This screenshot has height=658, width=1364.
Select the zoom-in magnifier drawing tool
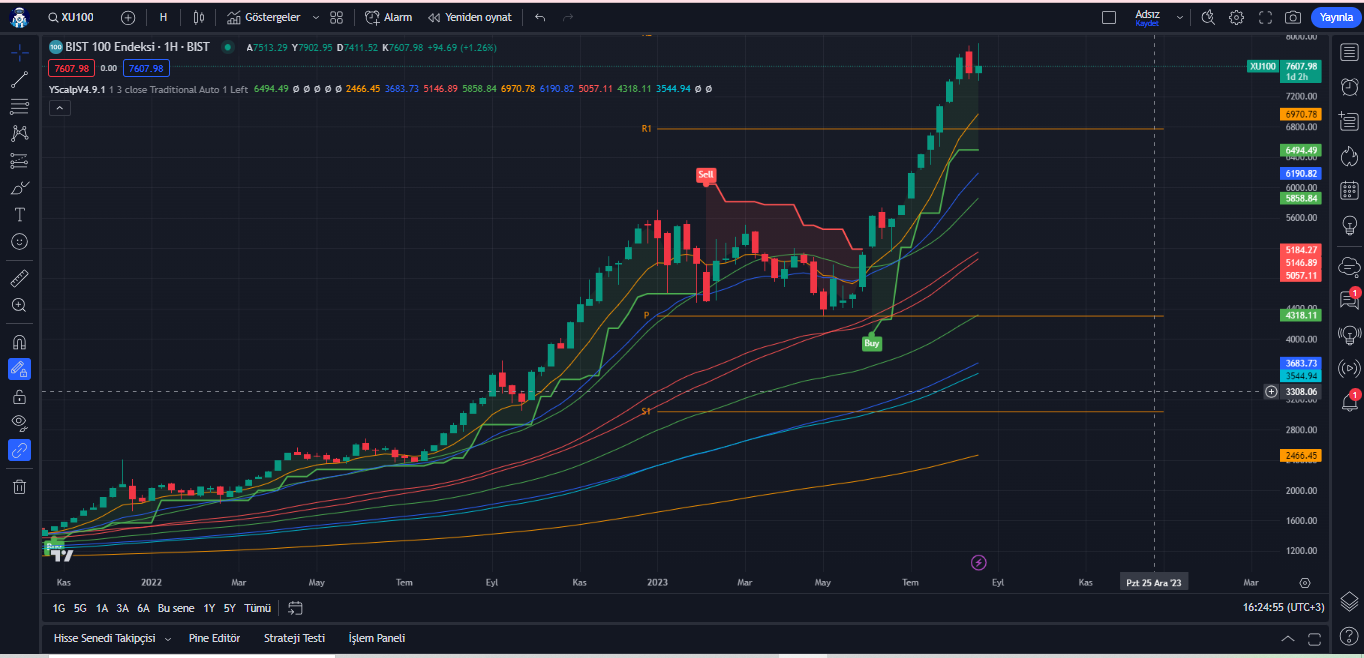coord(19,306)
